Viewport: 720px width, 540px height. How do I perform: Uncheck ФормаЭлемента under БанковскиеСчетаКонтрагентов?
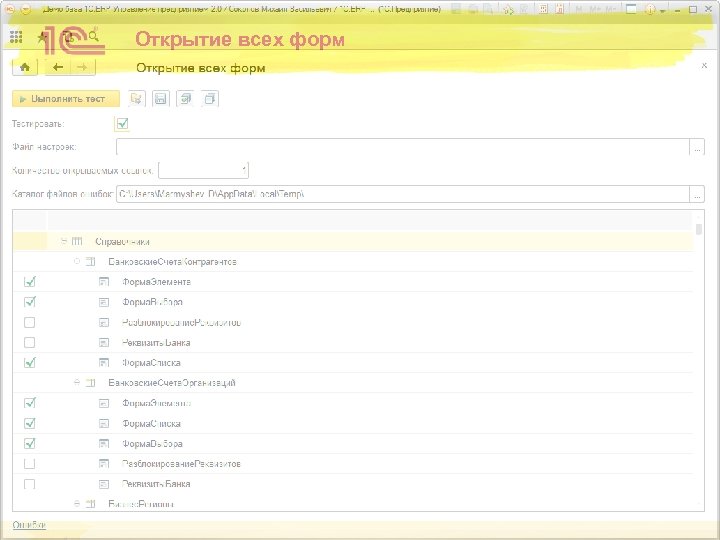coord(30,281)
